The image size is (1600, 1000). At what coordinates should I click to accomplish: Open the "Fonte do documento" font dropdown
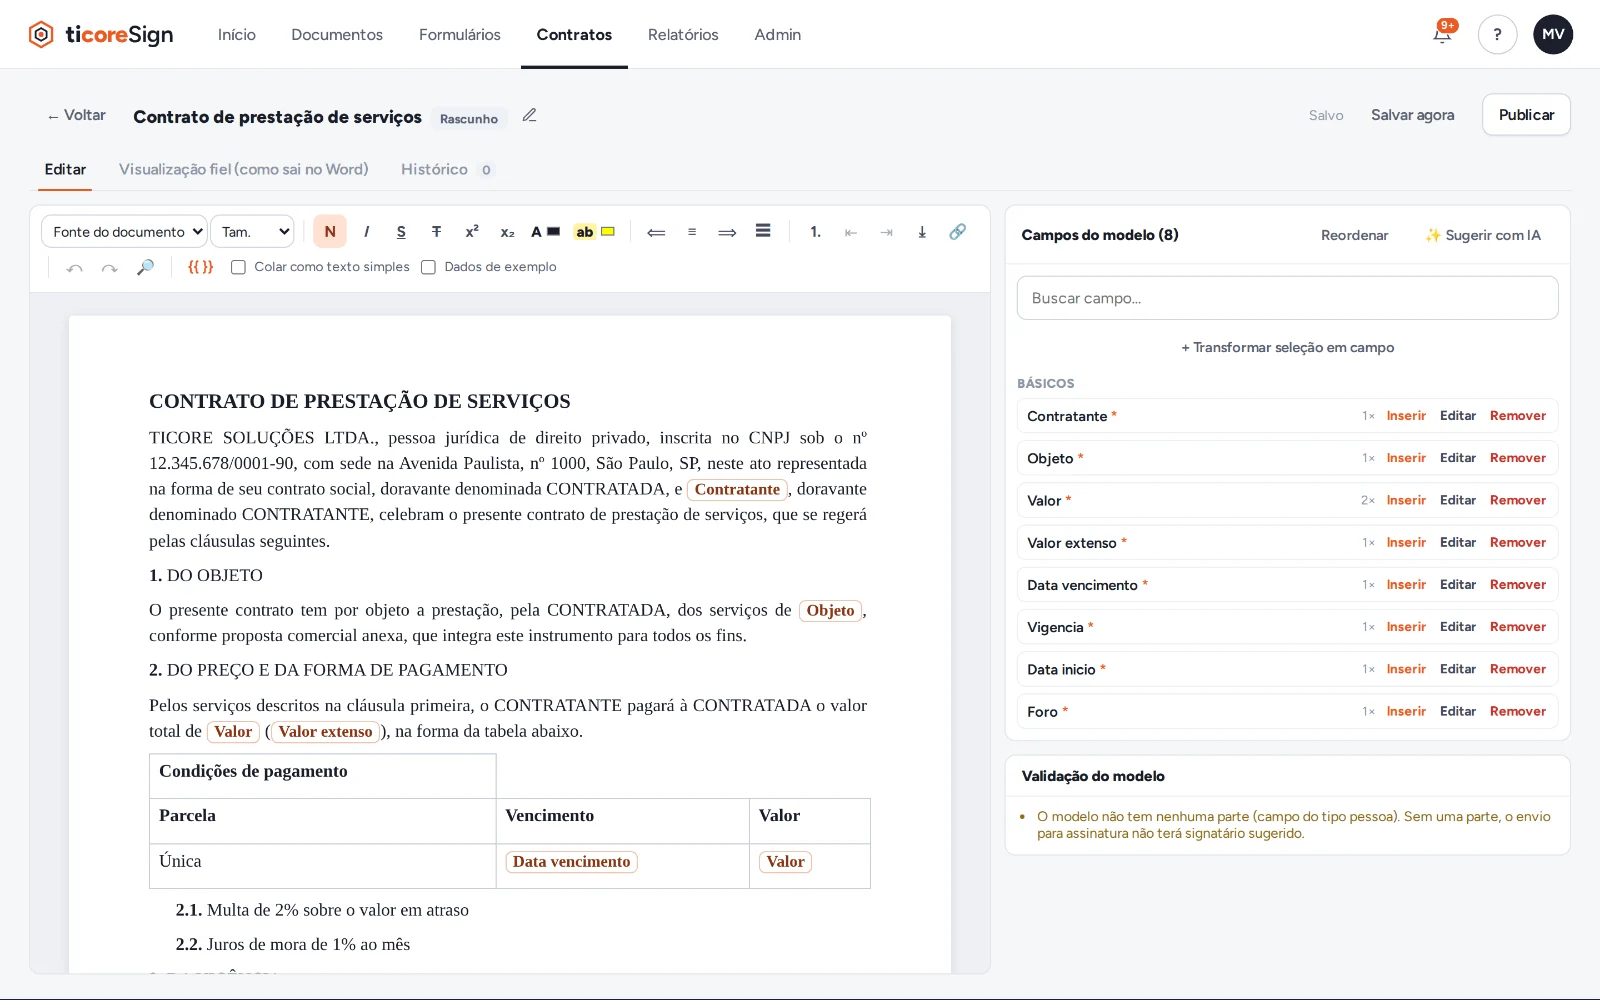pos(124,232)
